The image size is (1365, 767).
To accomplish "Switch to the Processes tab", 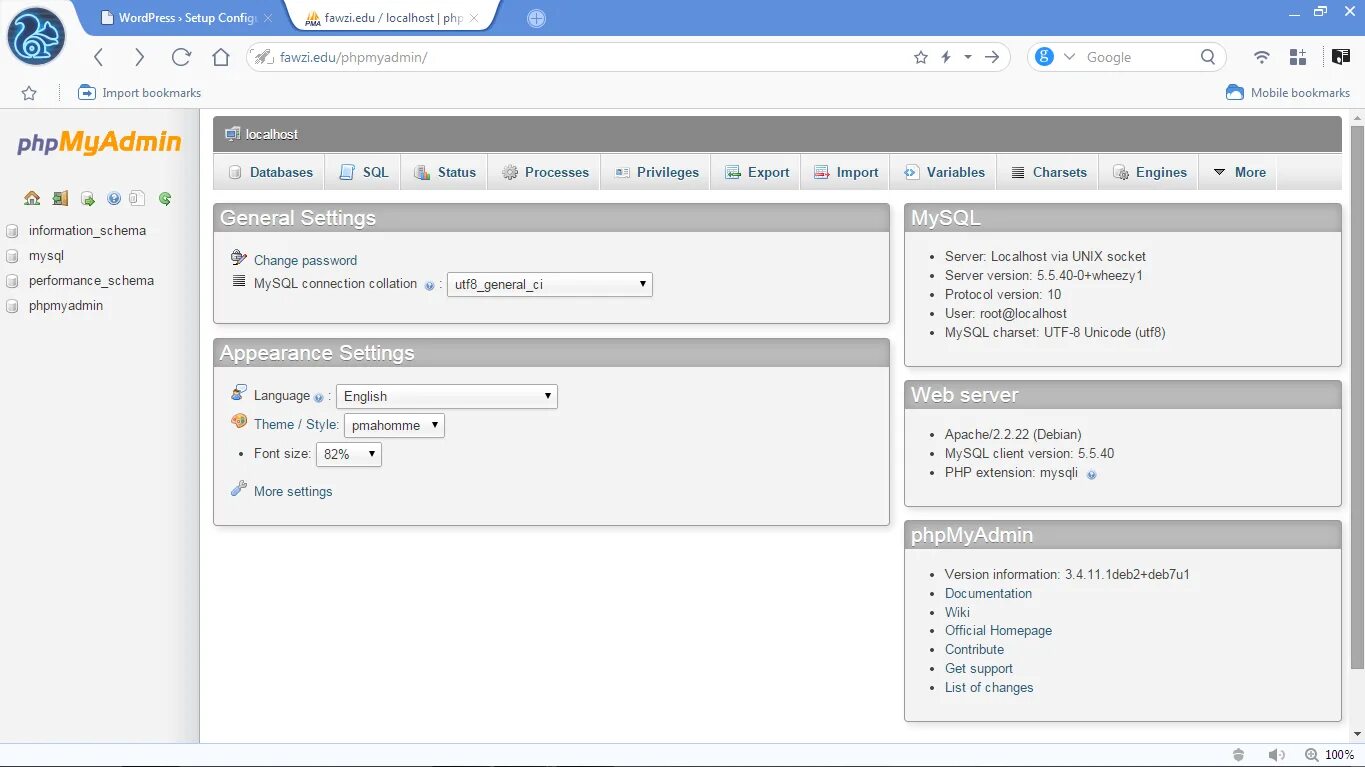I will tap(545, 172).
